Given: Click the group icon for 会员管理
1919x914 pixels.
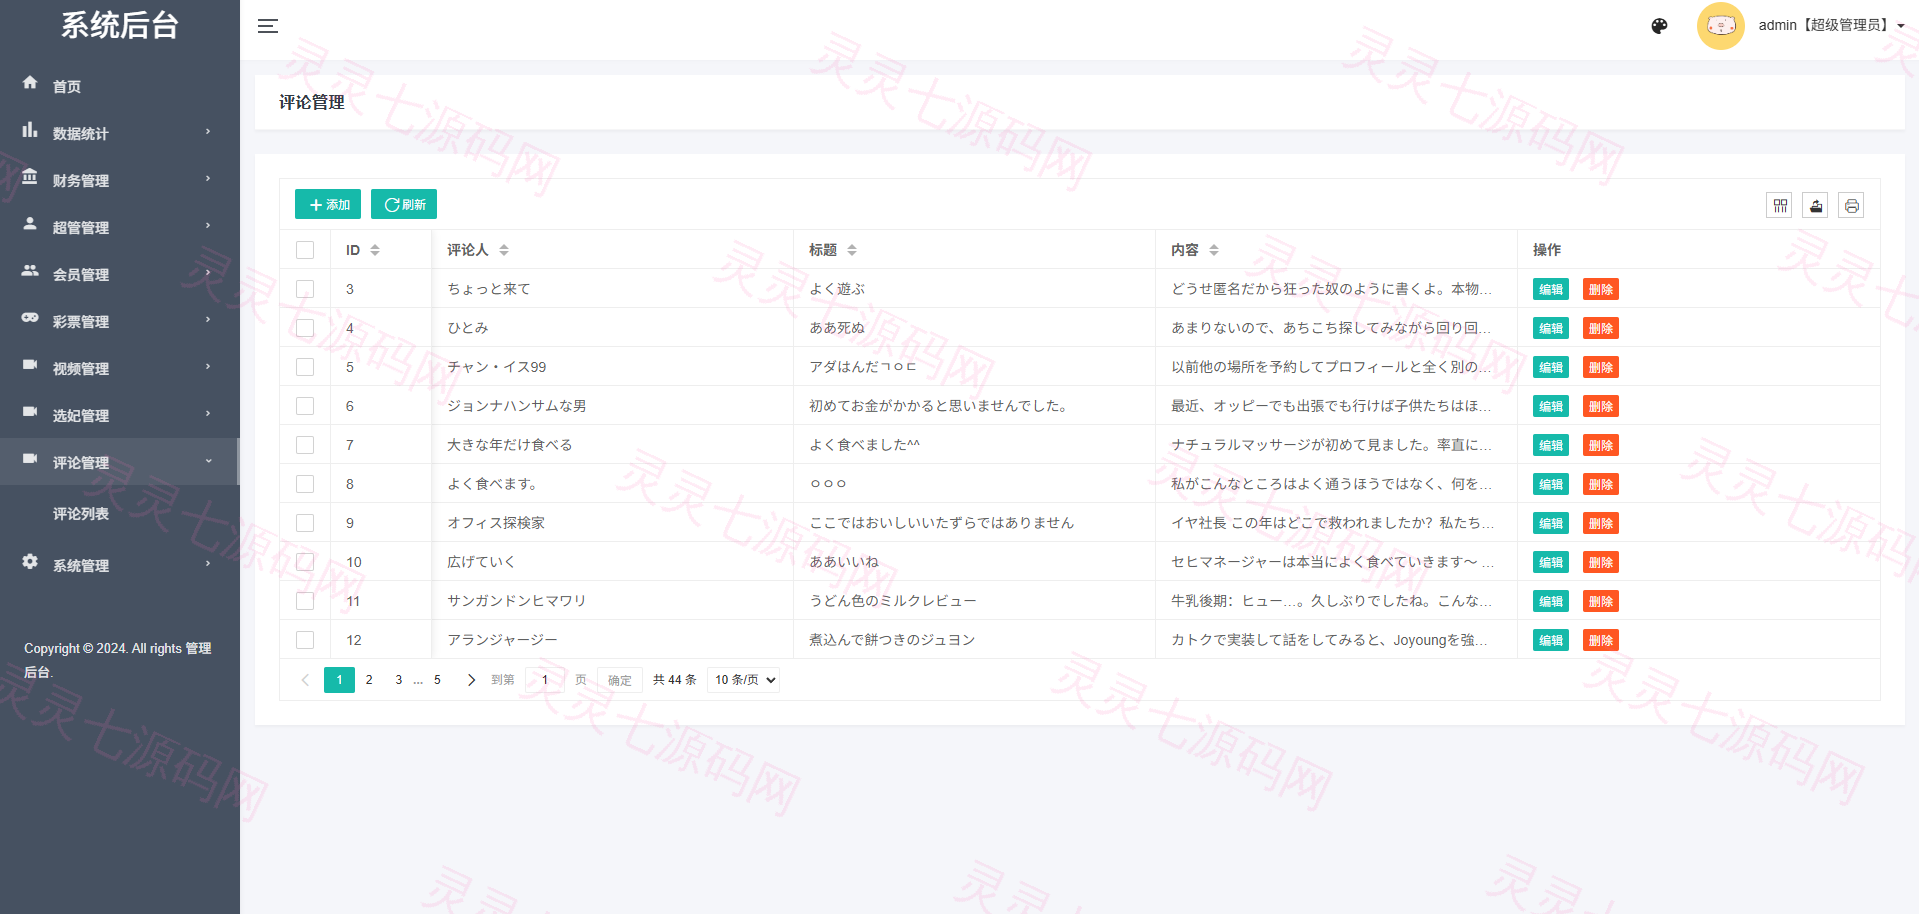Looking at the screenshot, I should 30,271.
